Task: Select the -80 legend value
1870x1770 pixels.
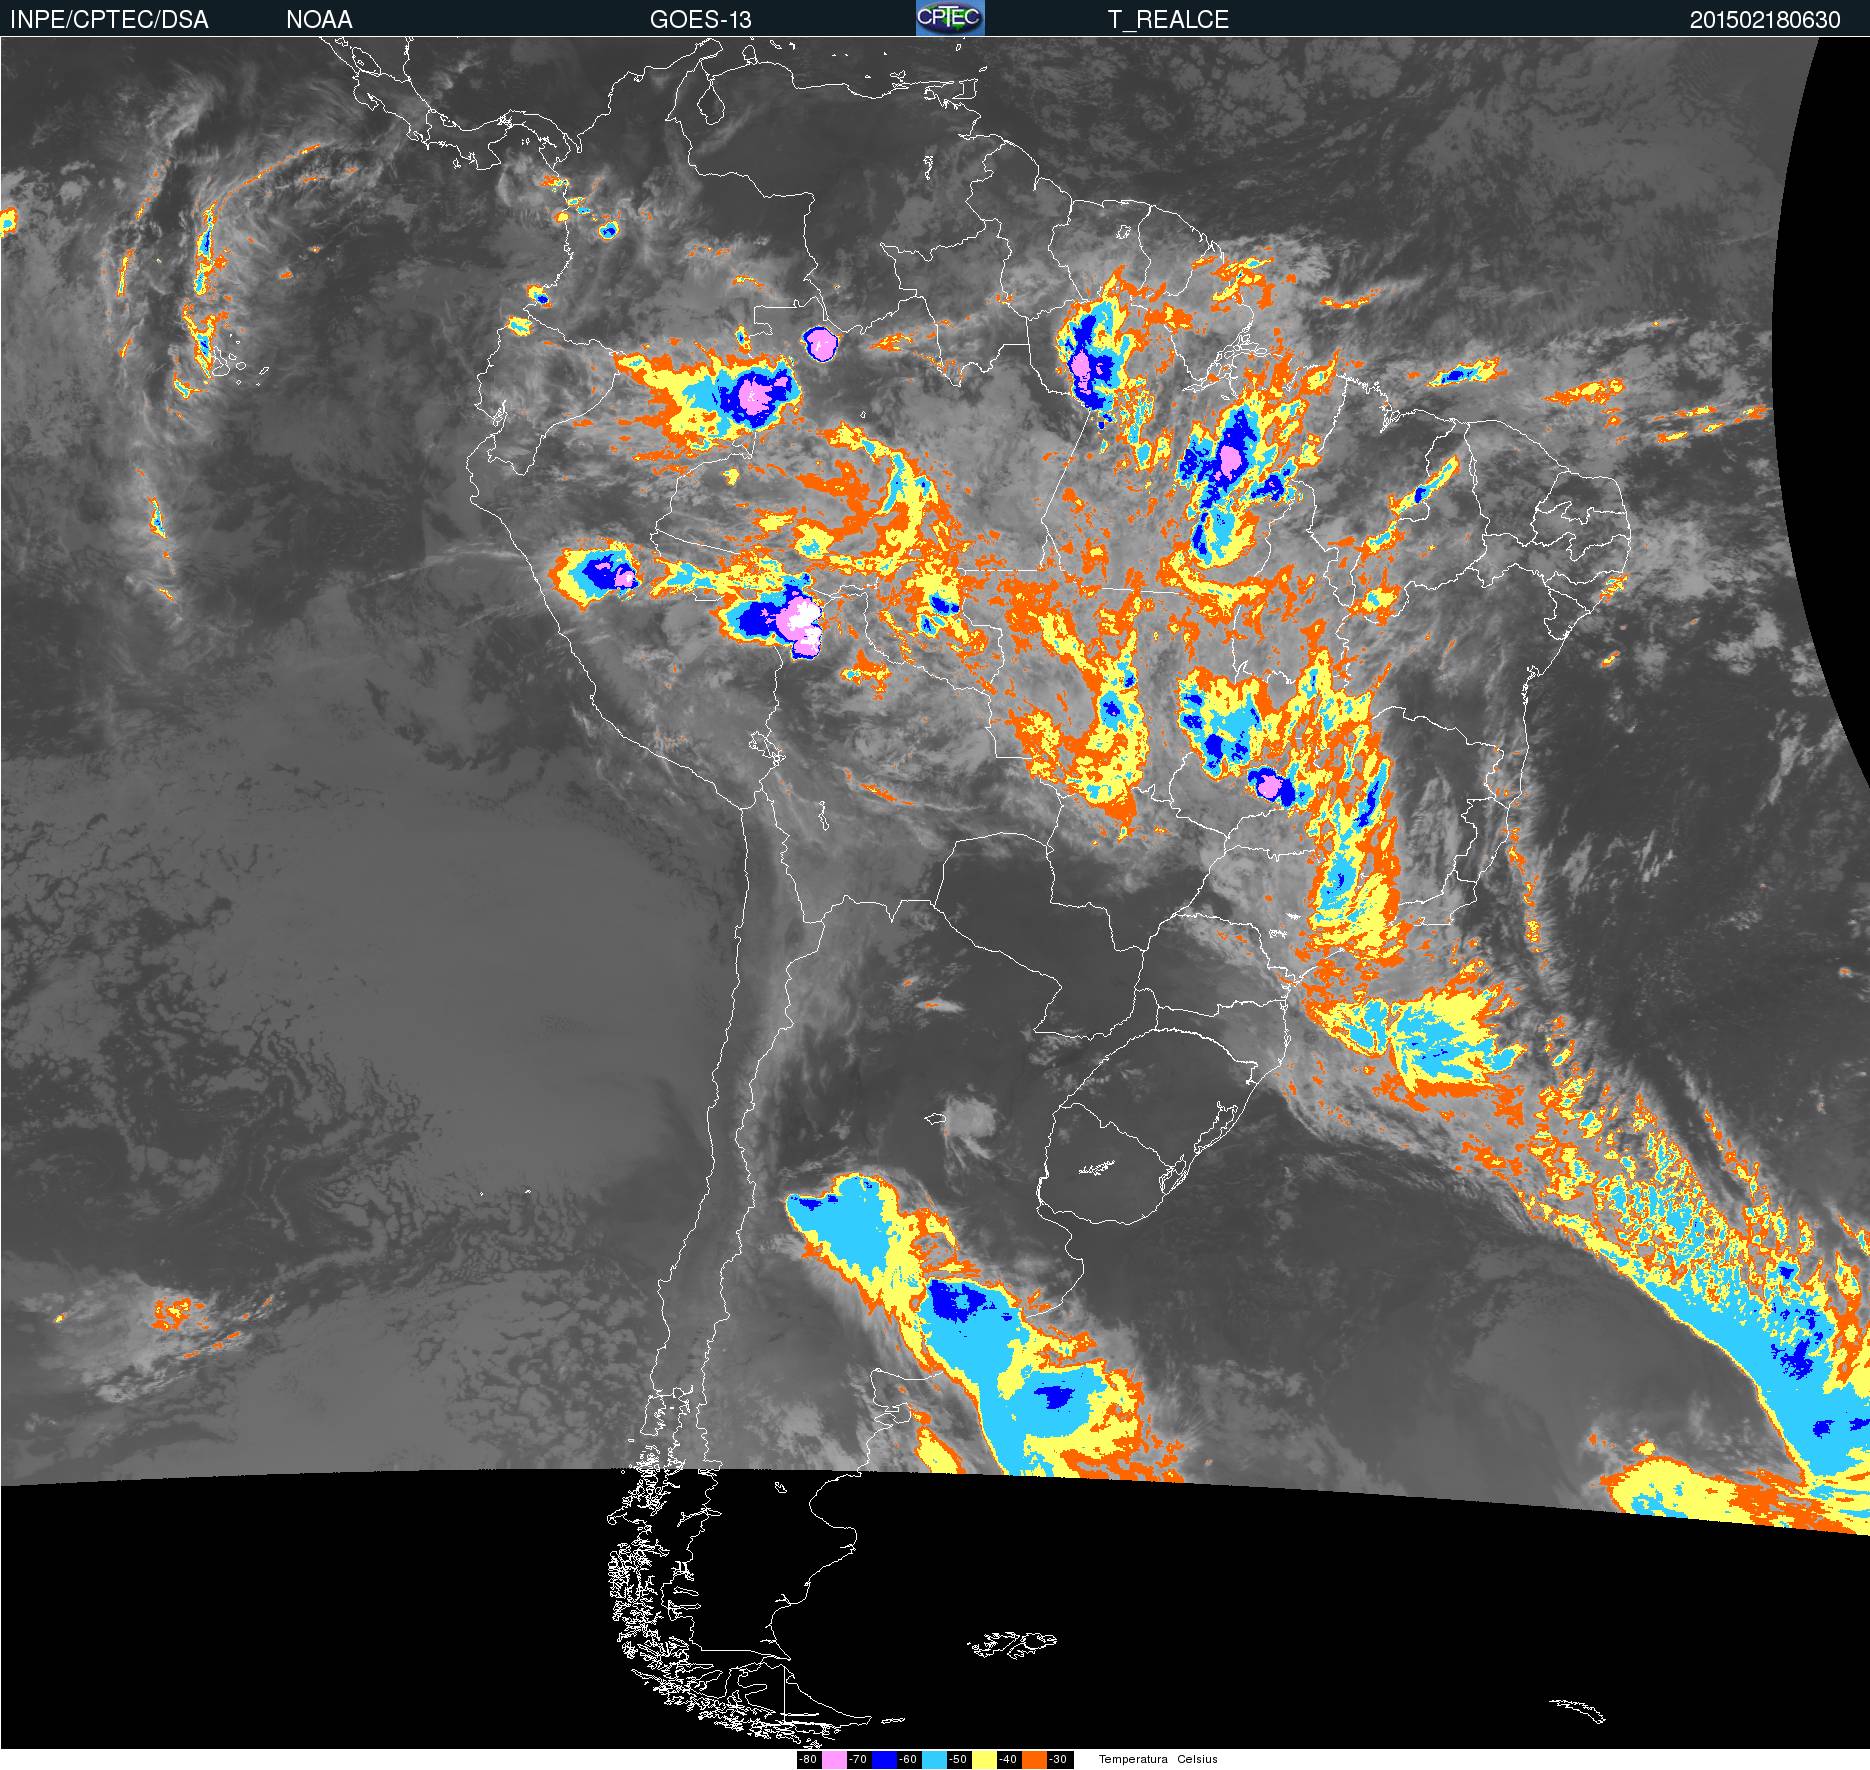Action: click(x=808, y=1760)
